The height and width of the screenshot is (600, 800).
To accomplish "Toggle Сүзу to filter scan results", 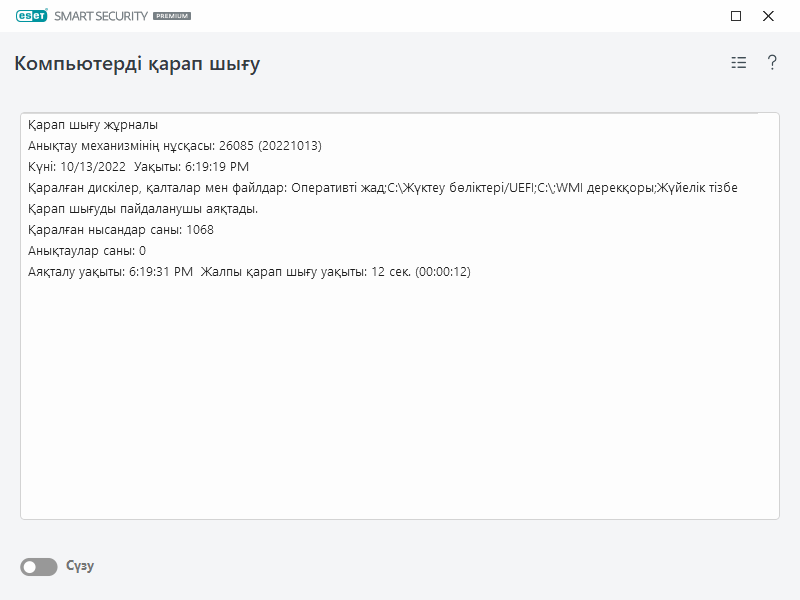I will click(x=38, y=566).
